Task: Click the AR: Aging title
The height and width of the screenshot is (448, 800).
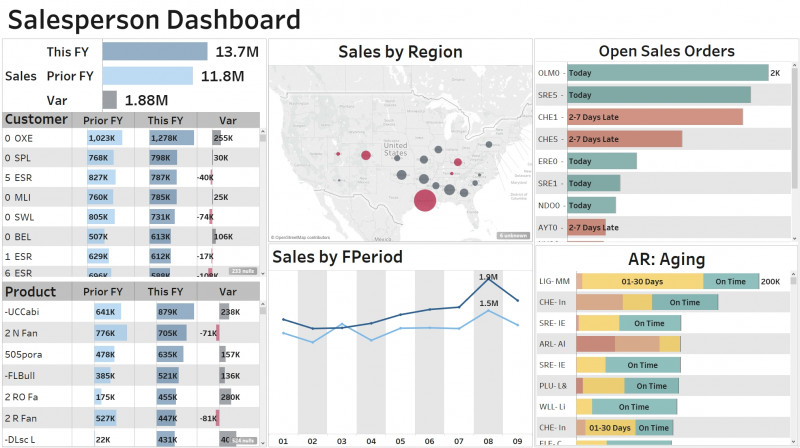Action: click(666, 259)
